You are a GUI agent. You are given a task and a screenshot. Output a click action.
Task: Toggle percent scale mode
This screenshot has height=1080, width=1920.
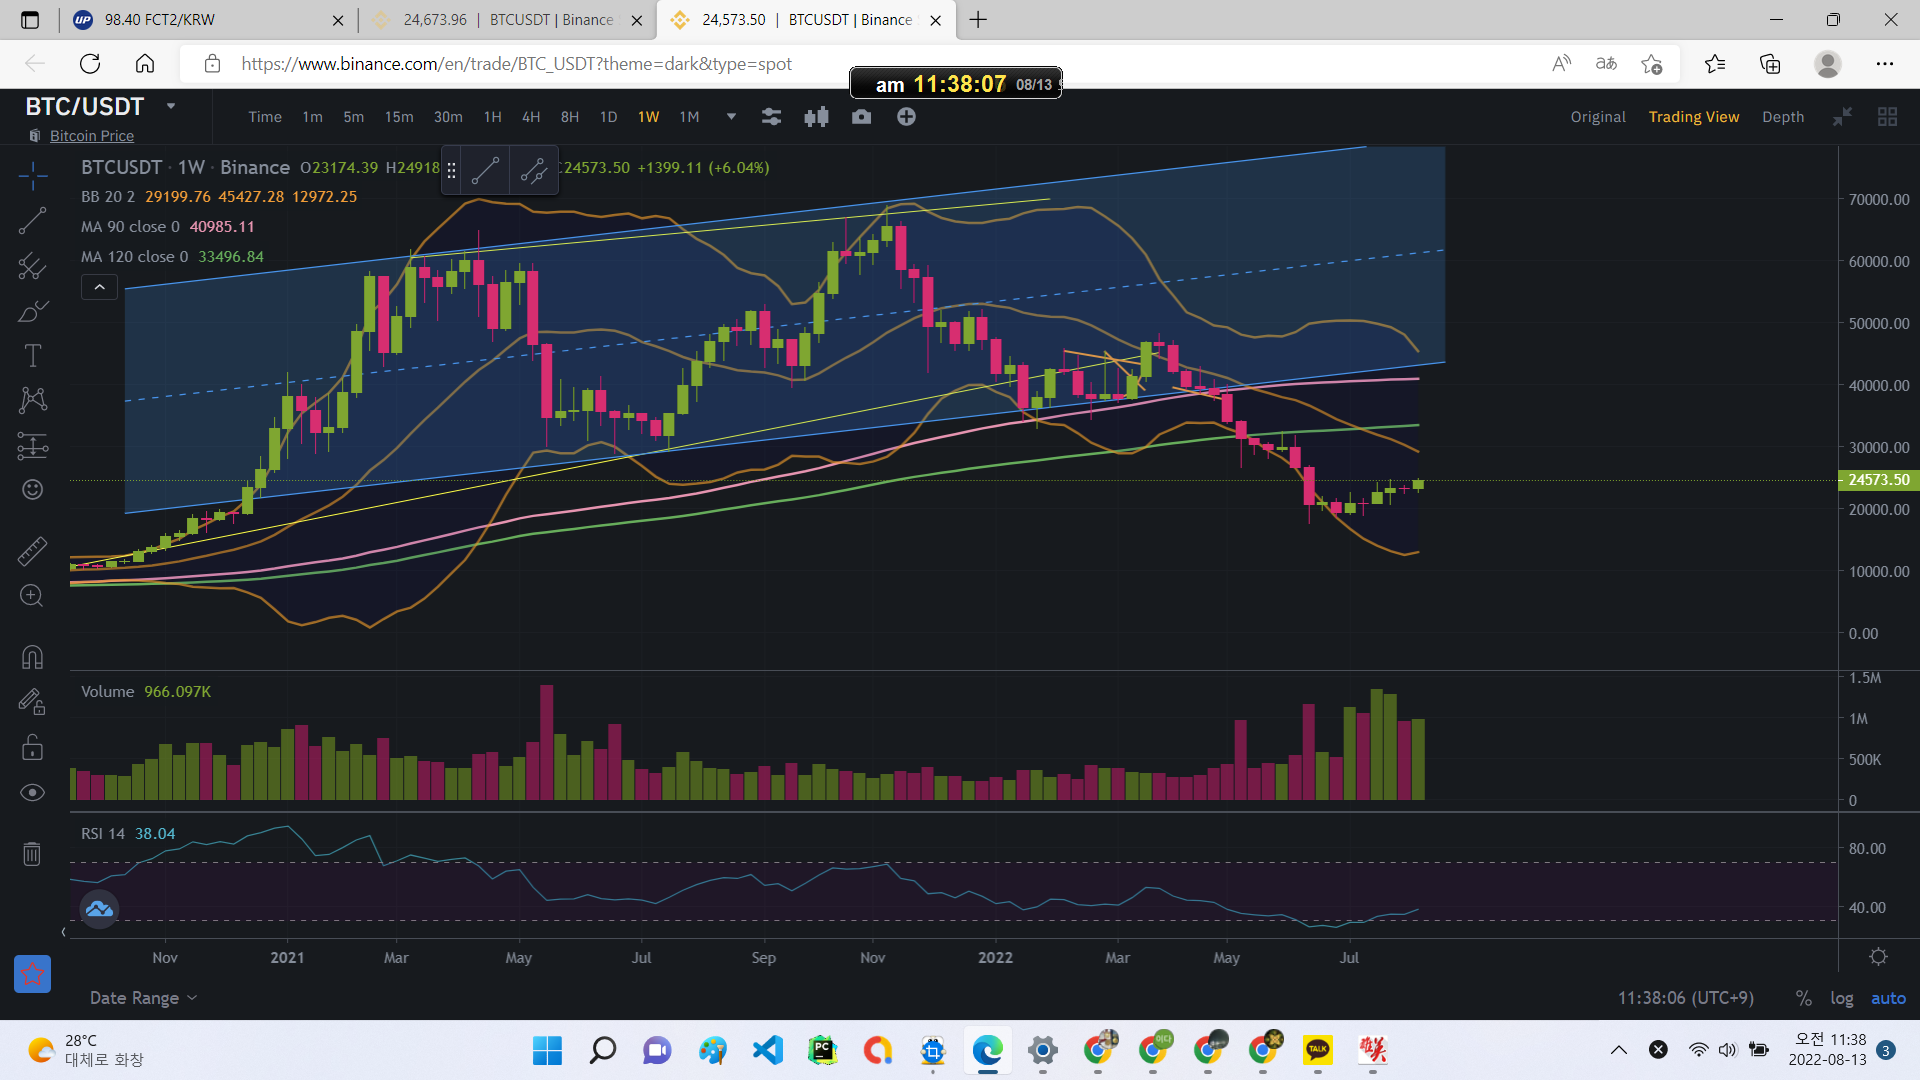[x=1803, y=998]
